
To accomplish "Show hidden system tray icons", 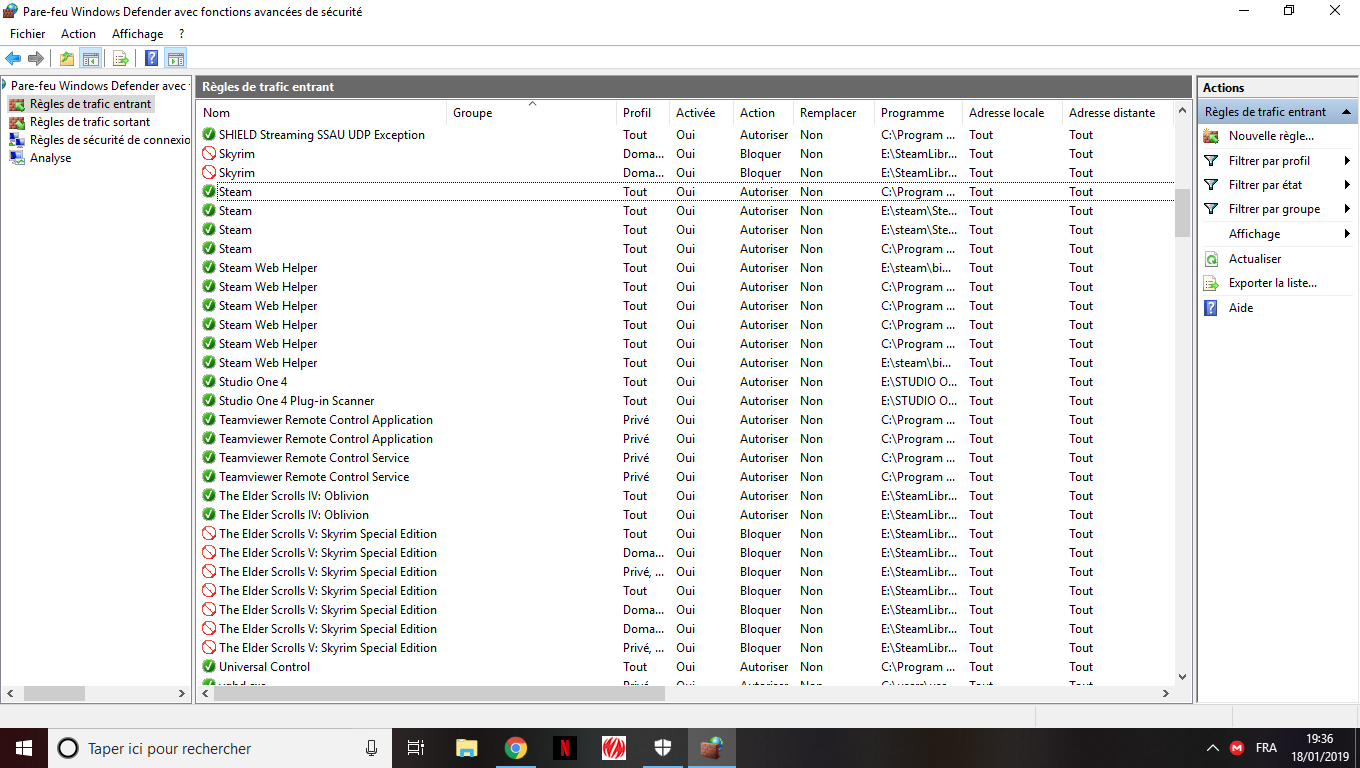I will (1213, 748).
